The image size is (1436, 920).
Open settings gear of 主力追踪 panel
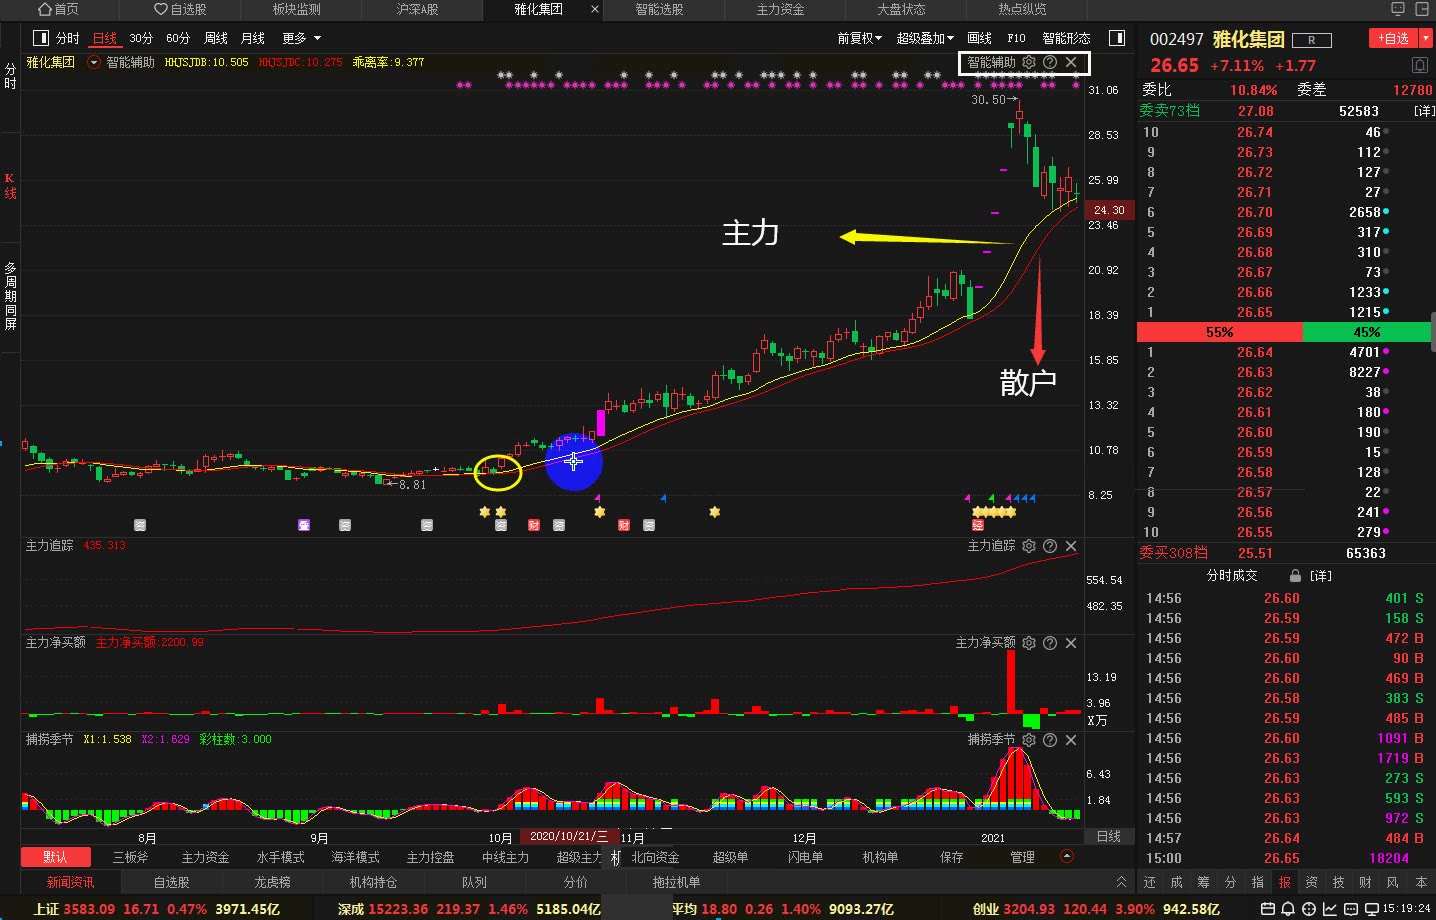1029,546
